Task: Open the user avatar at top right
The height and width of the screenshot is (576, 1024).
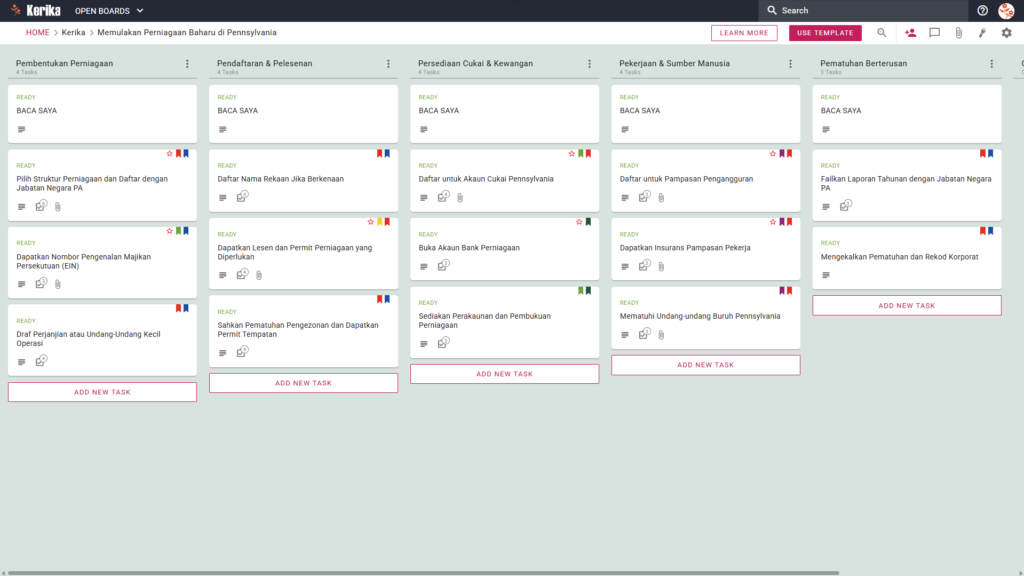Action: tap(1006, 10)
